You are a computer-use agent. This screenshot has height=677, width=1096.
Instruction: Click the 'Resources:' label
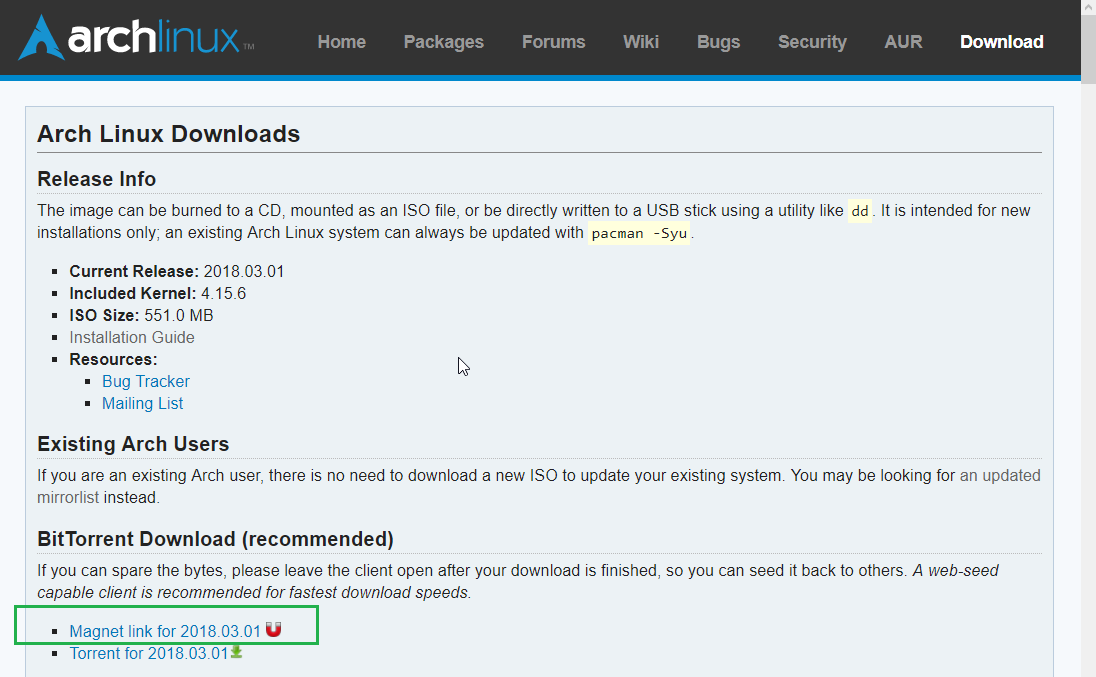click(x=113, y=359)
